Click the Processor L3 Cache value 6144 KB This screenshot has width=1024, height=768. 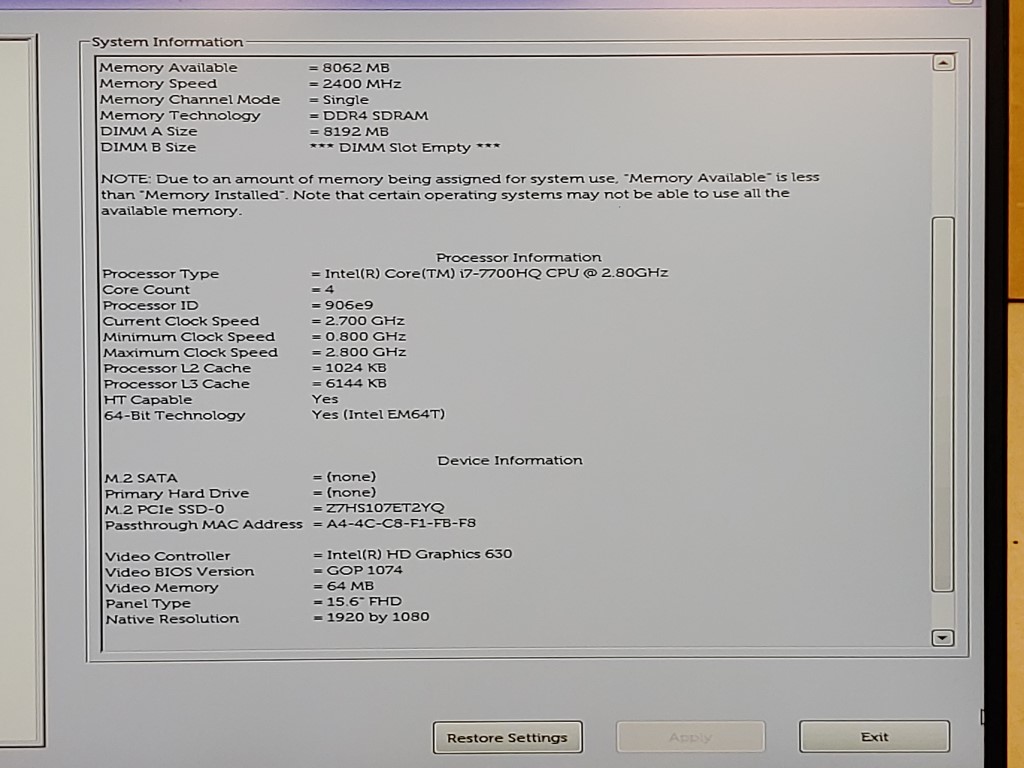356,384
